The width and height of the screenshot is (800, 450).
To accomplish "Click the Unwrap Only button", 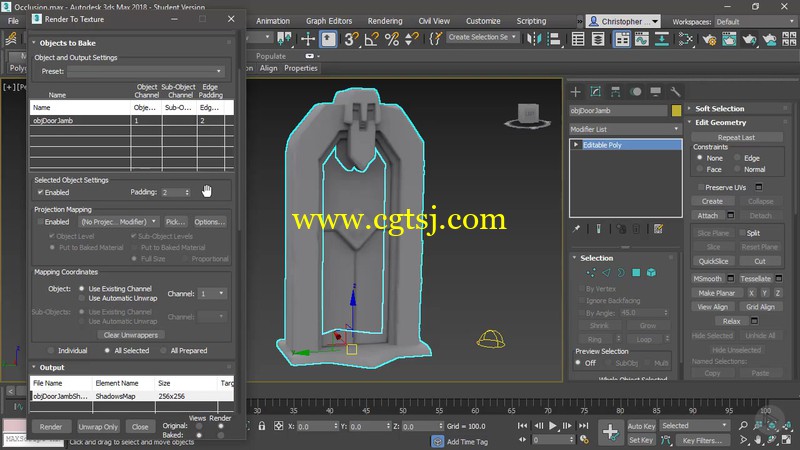I will 98,427.
